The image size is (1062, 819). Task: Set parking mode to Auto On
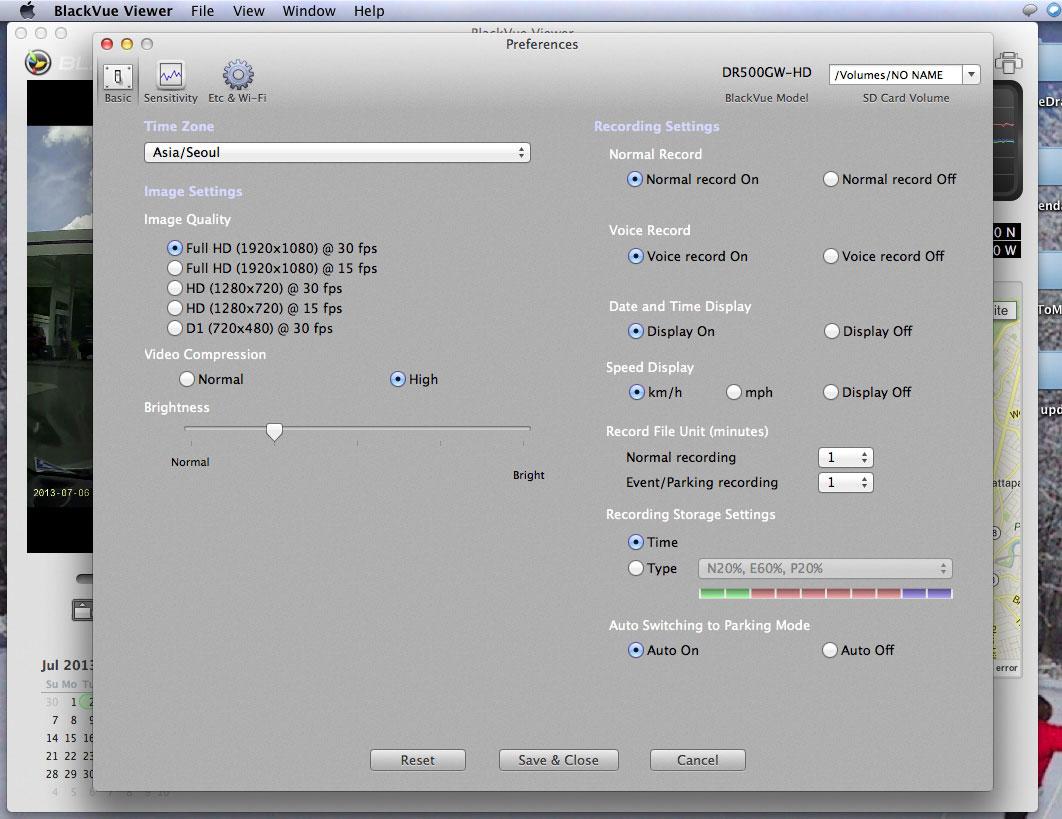(635, 650)
